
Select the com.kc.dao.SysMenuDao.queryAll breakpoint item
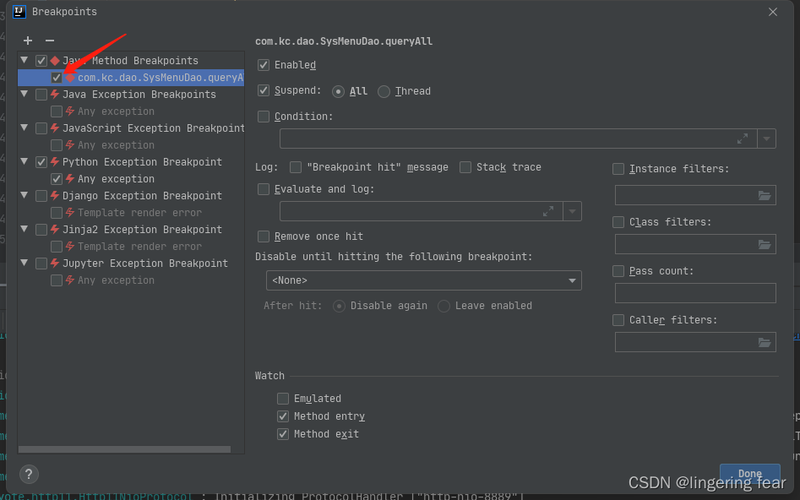(158, 77)
